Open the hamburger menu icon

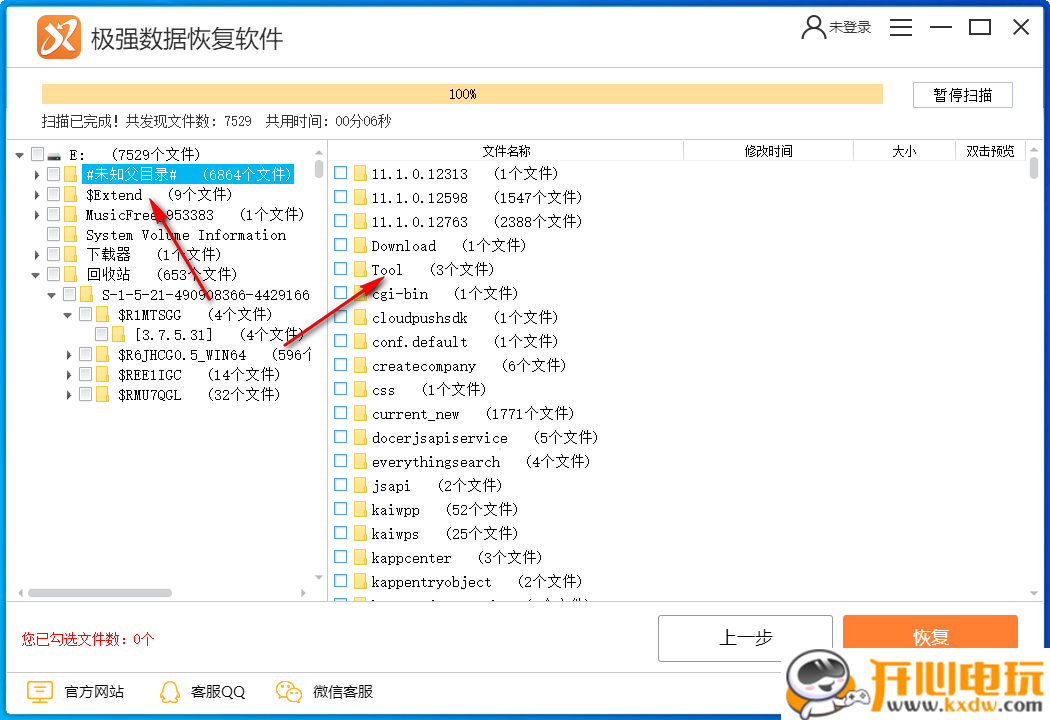click(x=901, y=27)
